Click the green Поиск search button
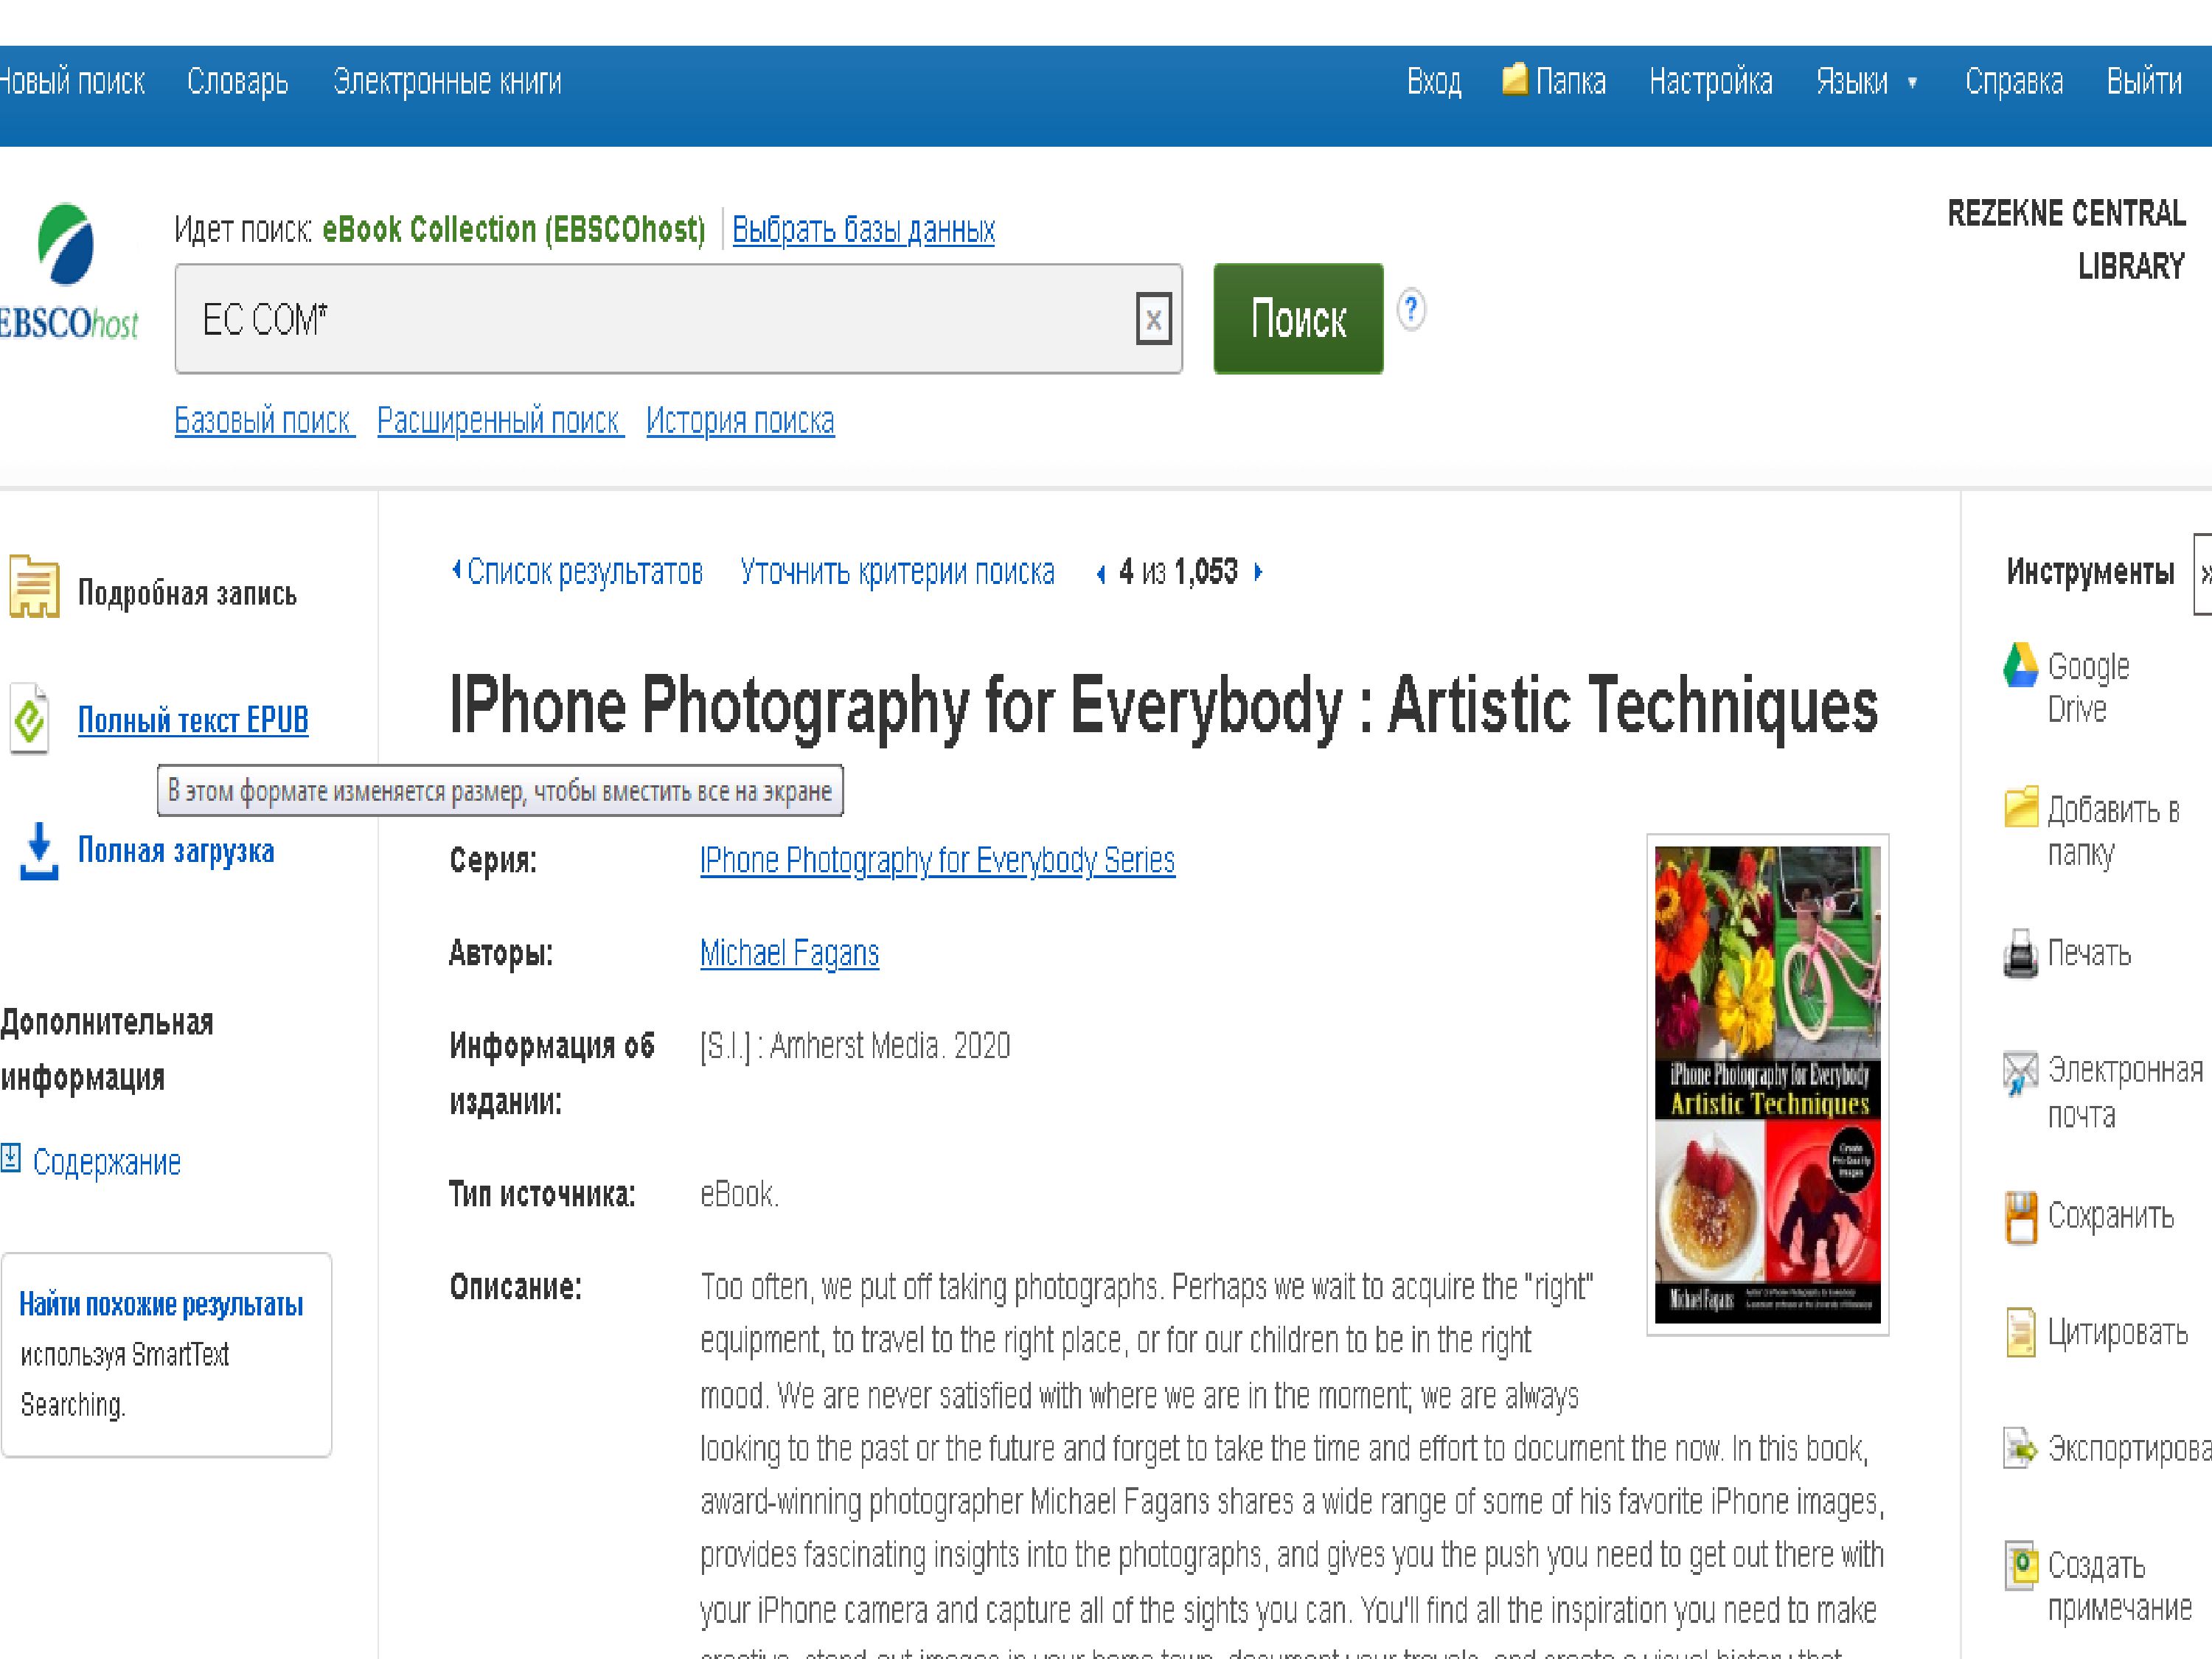 pyautogui.click(x=1298, y=319)
